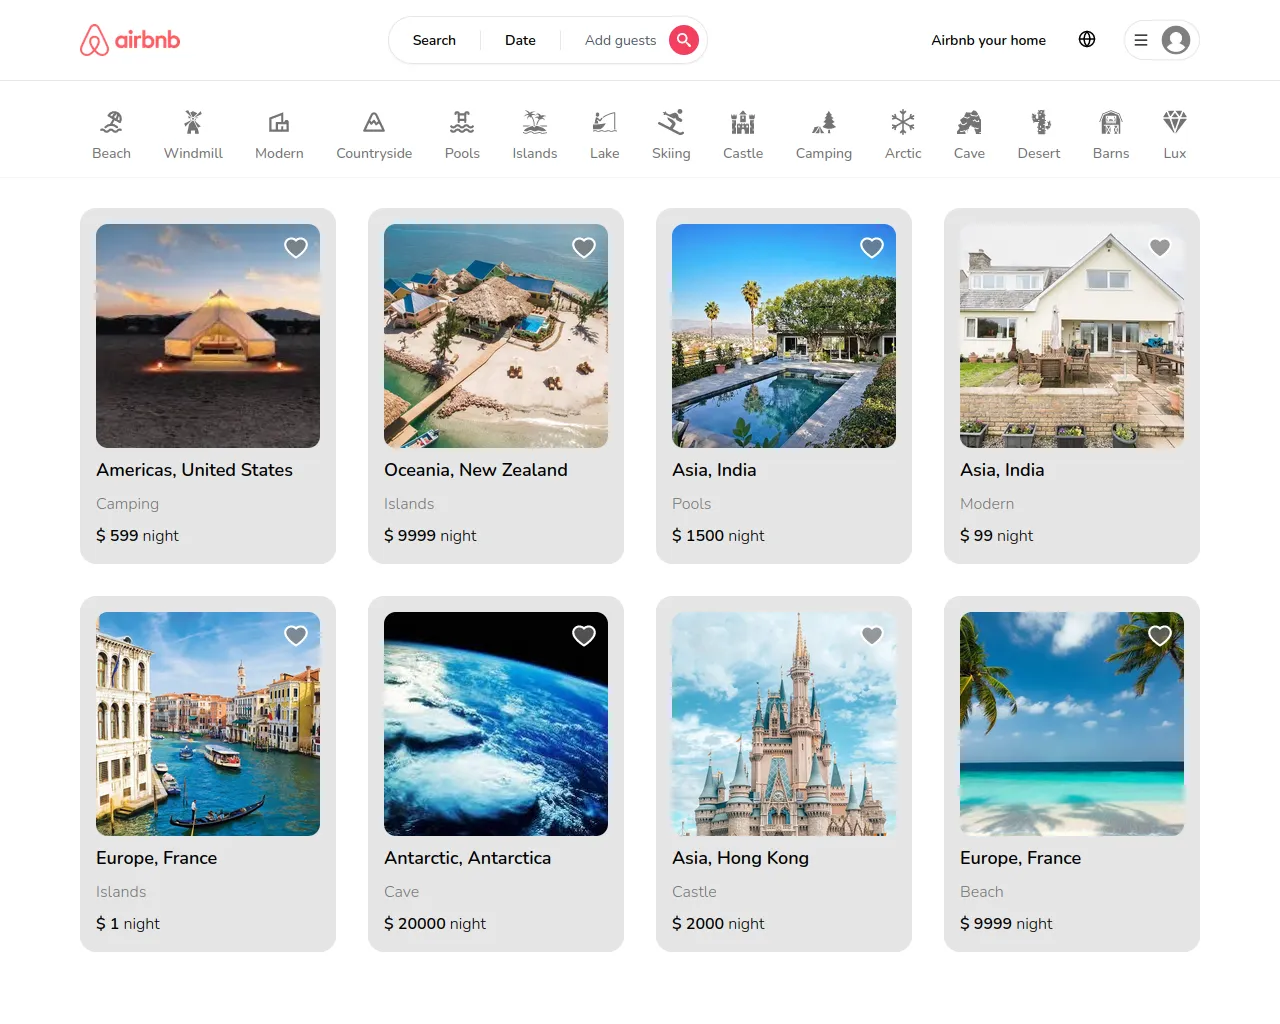Select the Castle category icon

(743, 122)
